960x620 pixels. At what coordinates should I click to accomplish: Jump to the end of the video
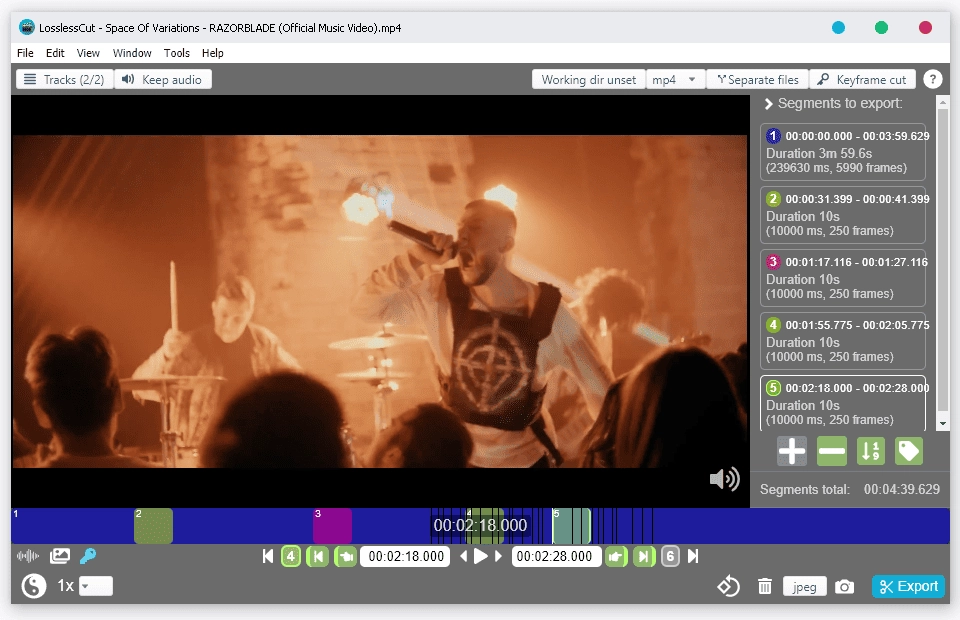coord(693,556)
